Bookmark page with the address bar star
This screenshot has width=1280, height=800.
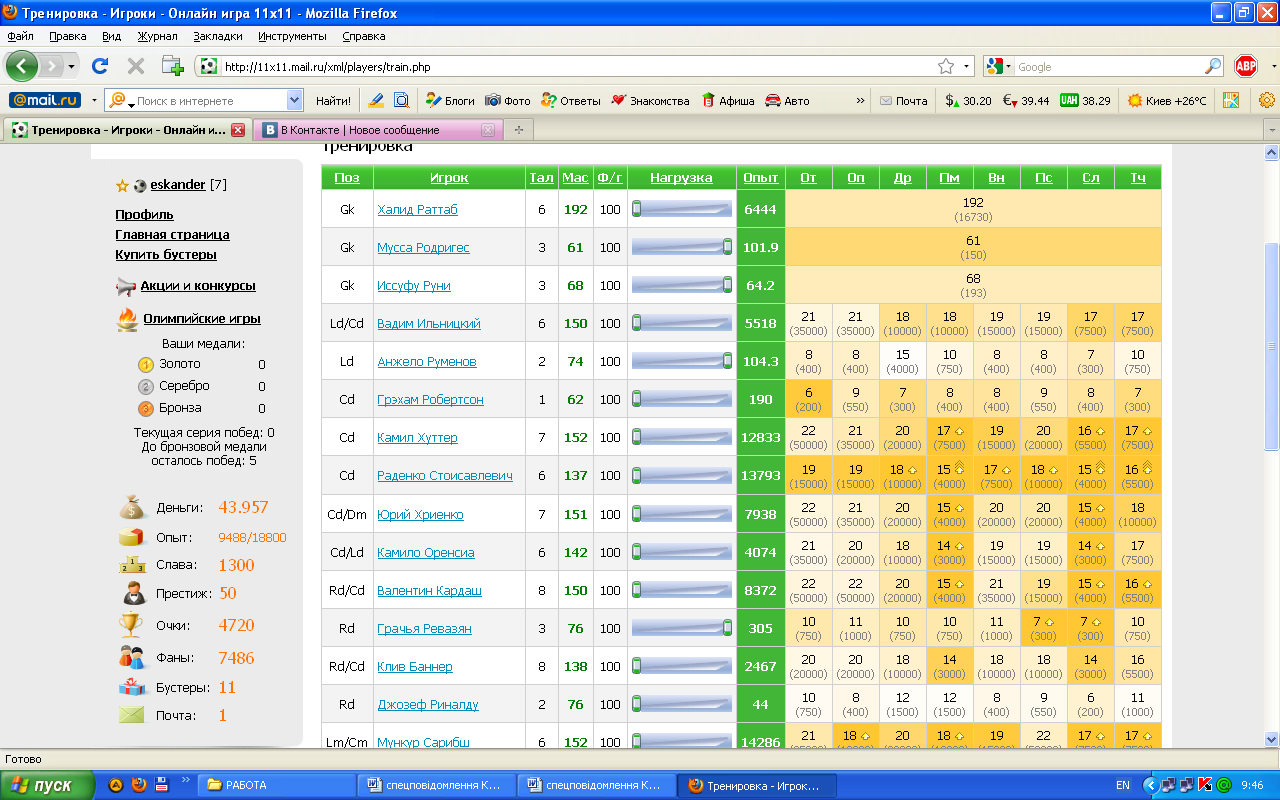[x=945, y=67]
